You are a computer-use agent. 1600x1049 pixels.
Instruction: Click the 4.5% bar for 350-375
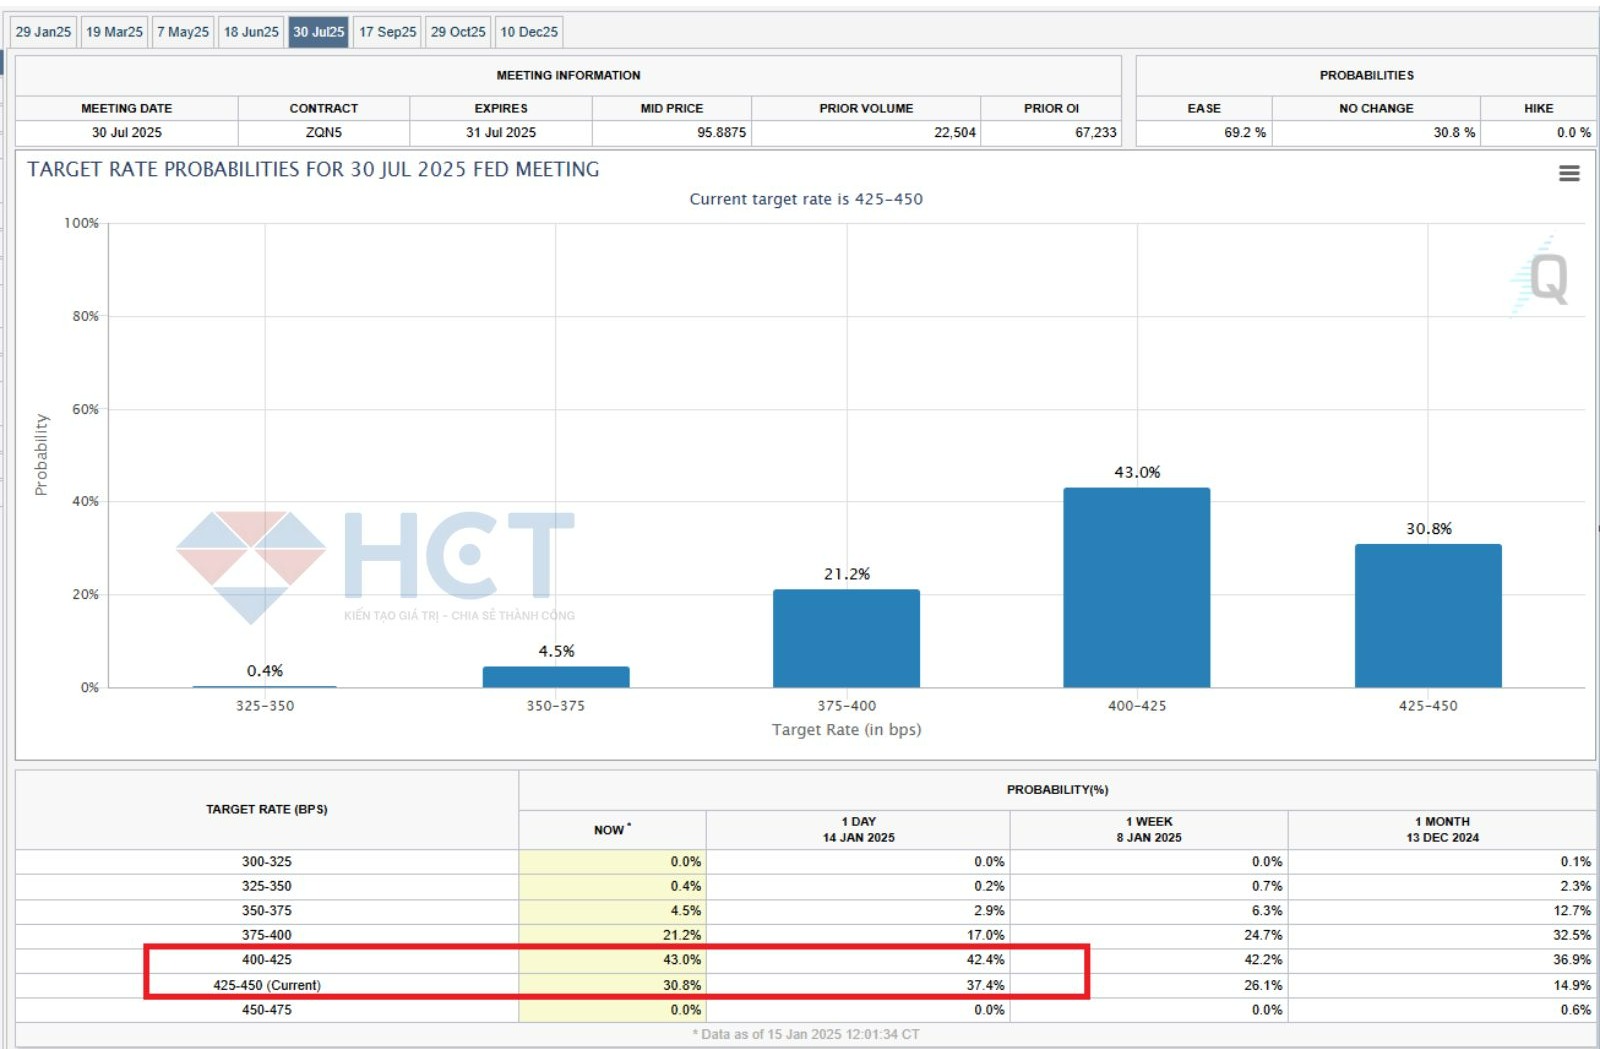point(556,677)
